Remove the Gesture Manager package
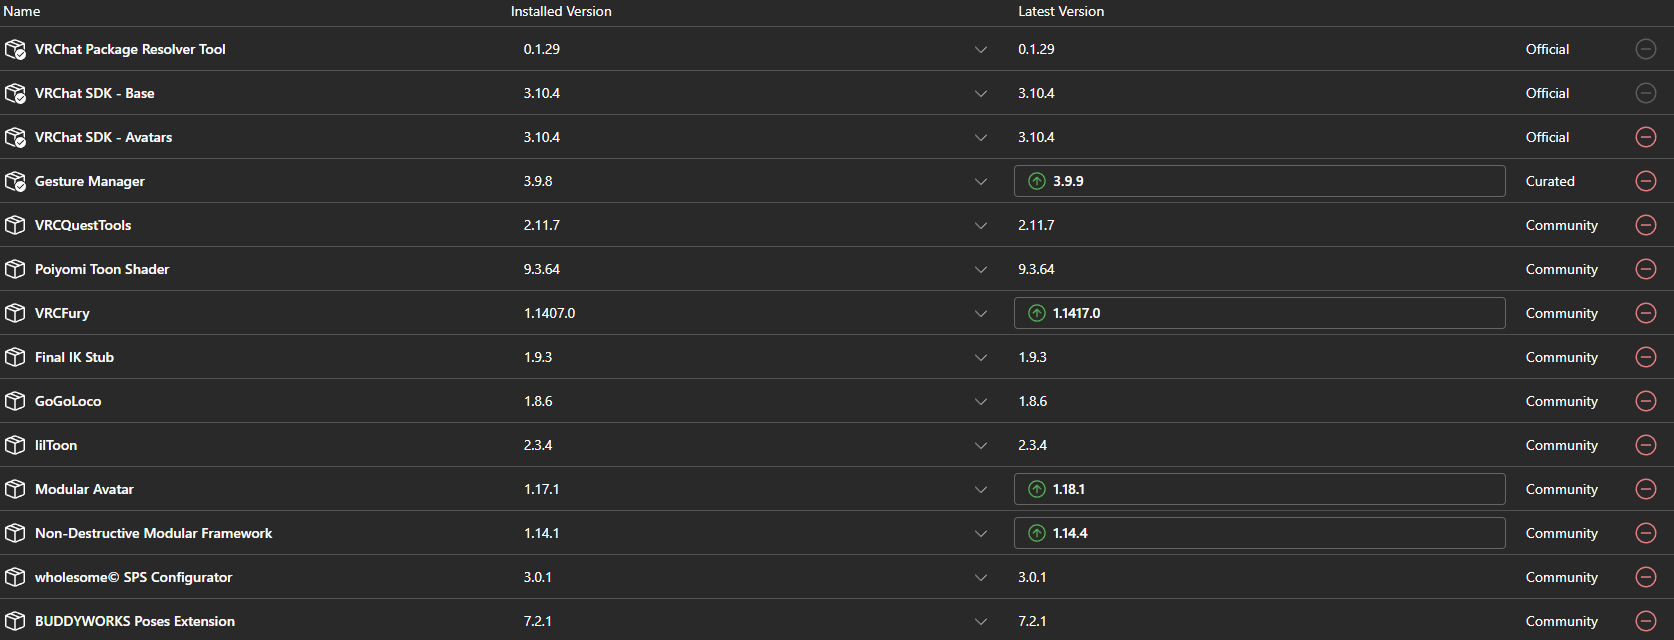The image size is (1674, 640). click(x=1646, y=181)
